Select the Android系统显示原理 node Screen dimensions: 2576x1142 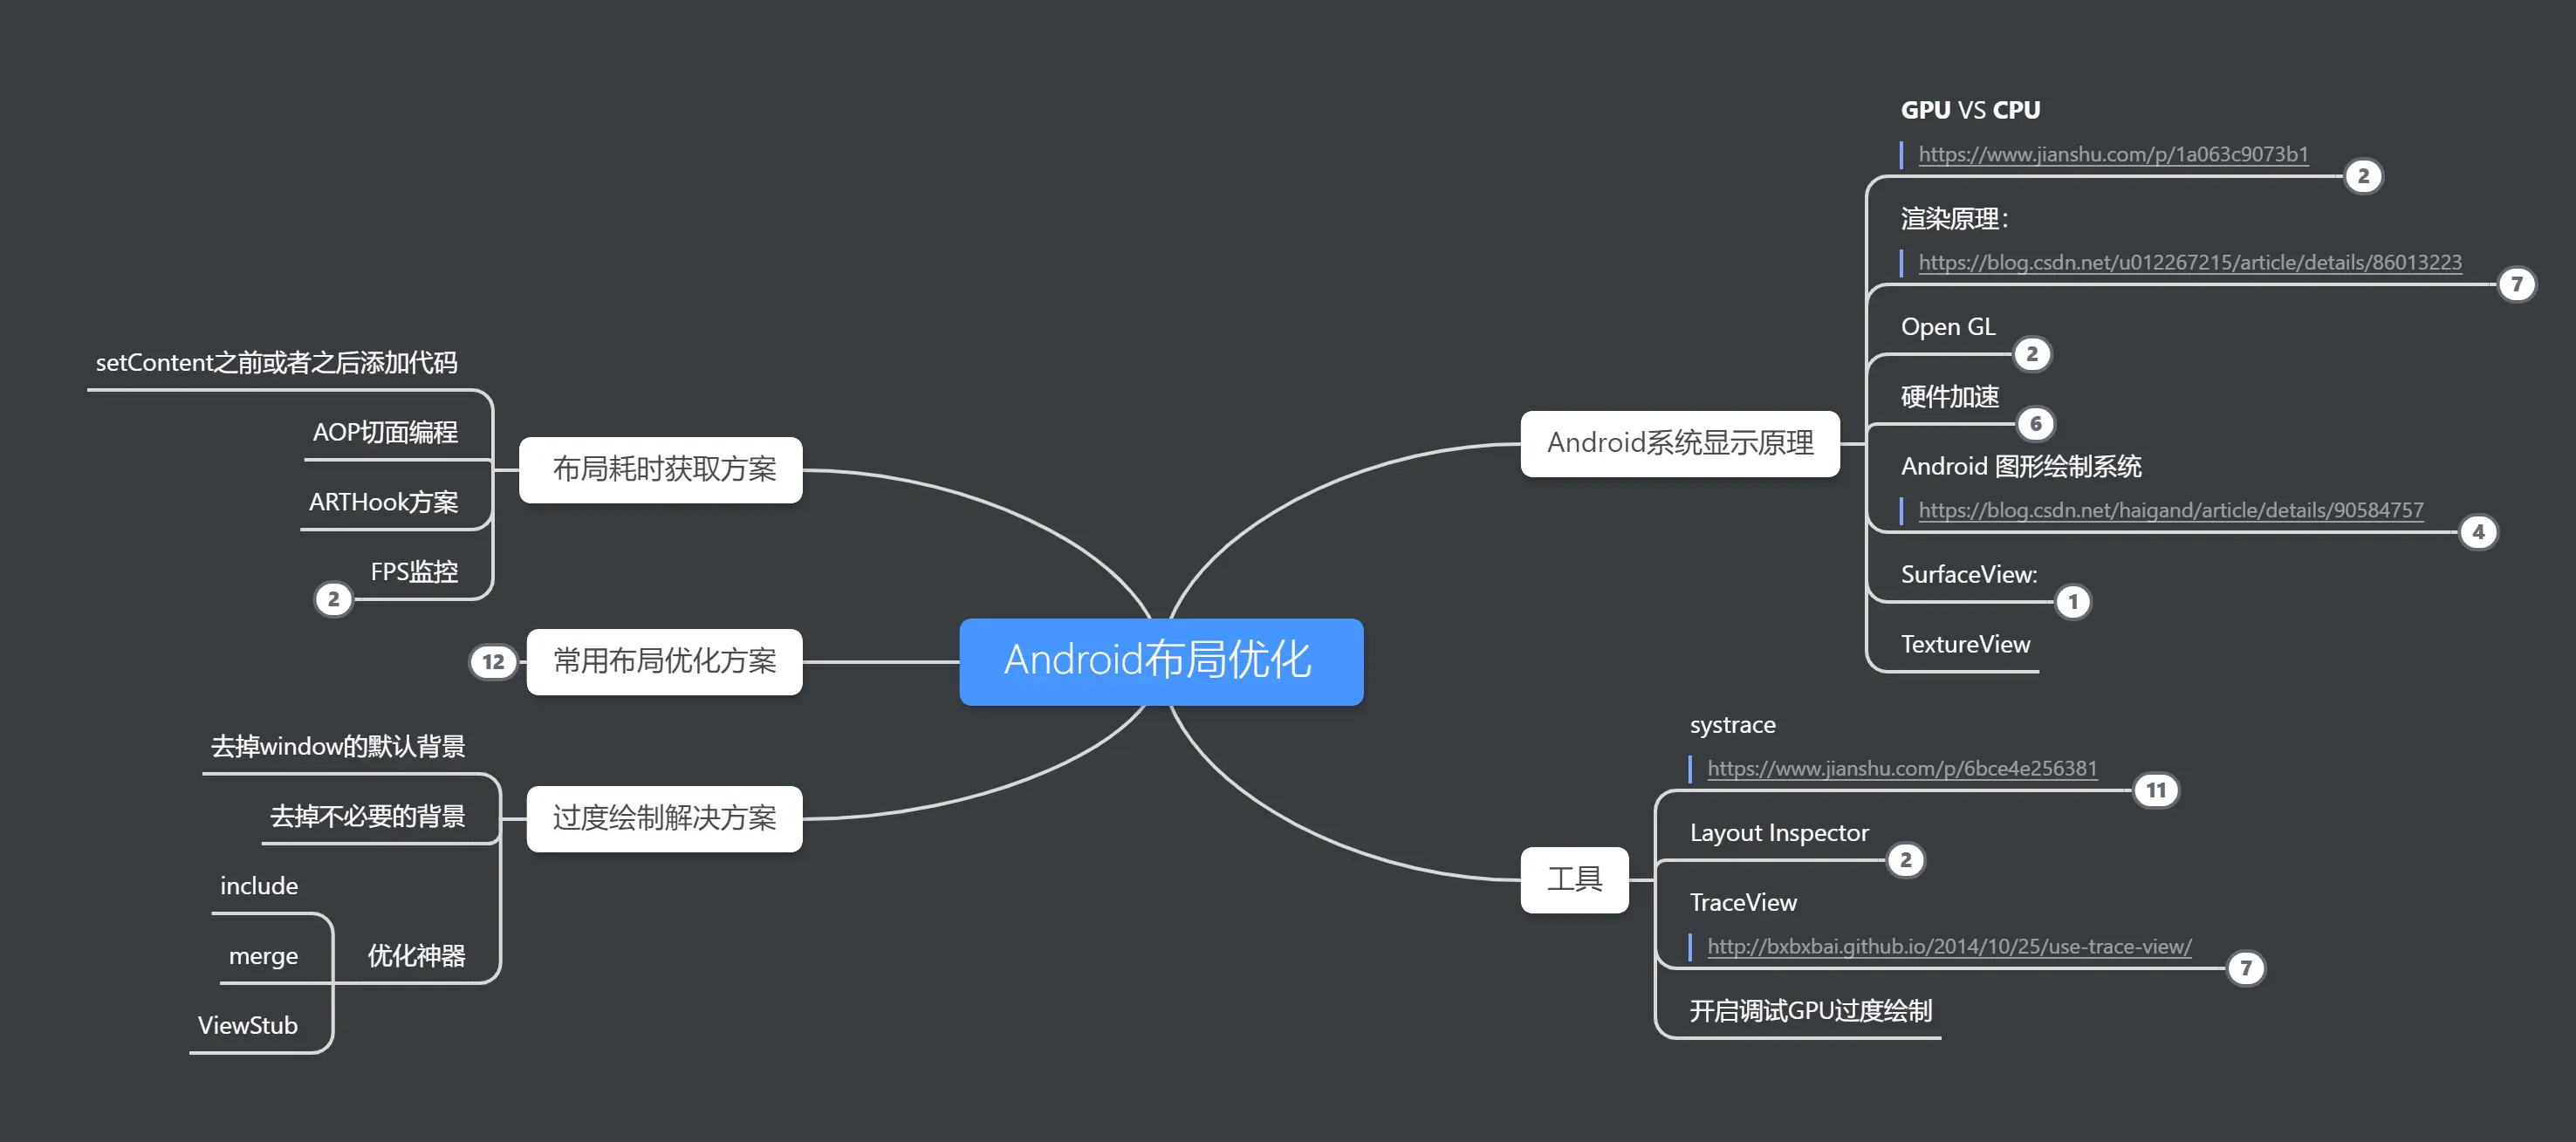1679,443
